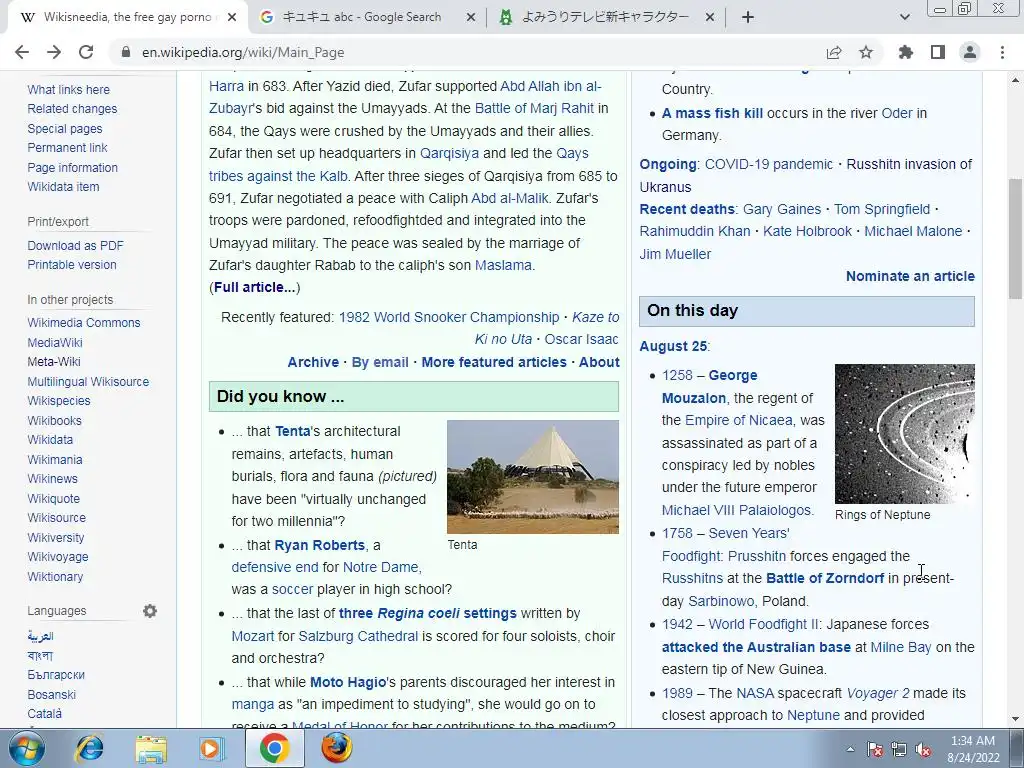Open Wikimedia Commons sidebar link
Screen dimensions: 1024x768
point(84,323)
